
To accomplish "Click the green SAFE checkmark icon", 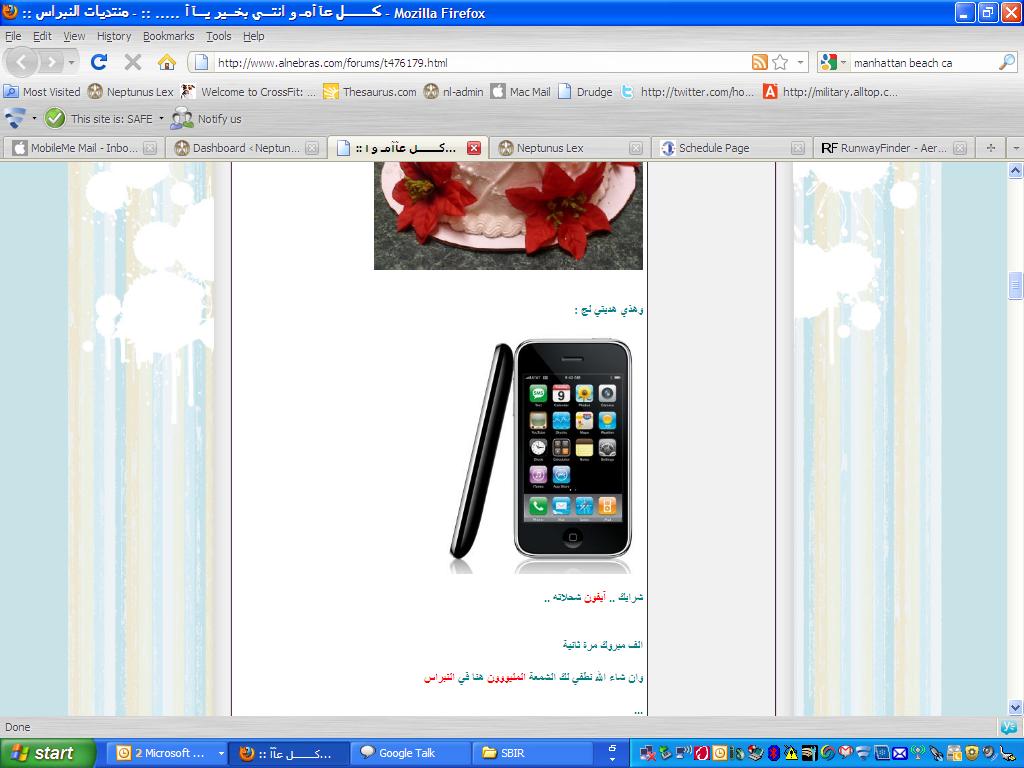I will pos(55,118).
